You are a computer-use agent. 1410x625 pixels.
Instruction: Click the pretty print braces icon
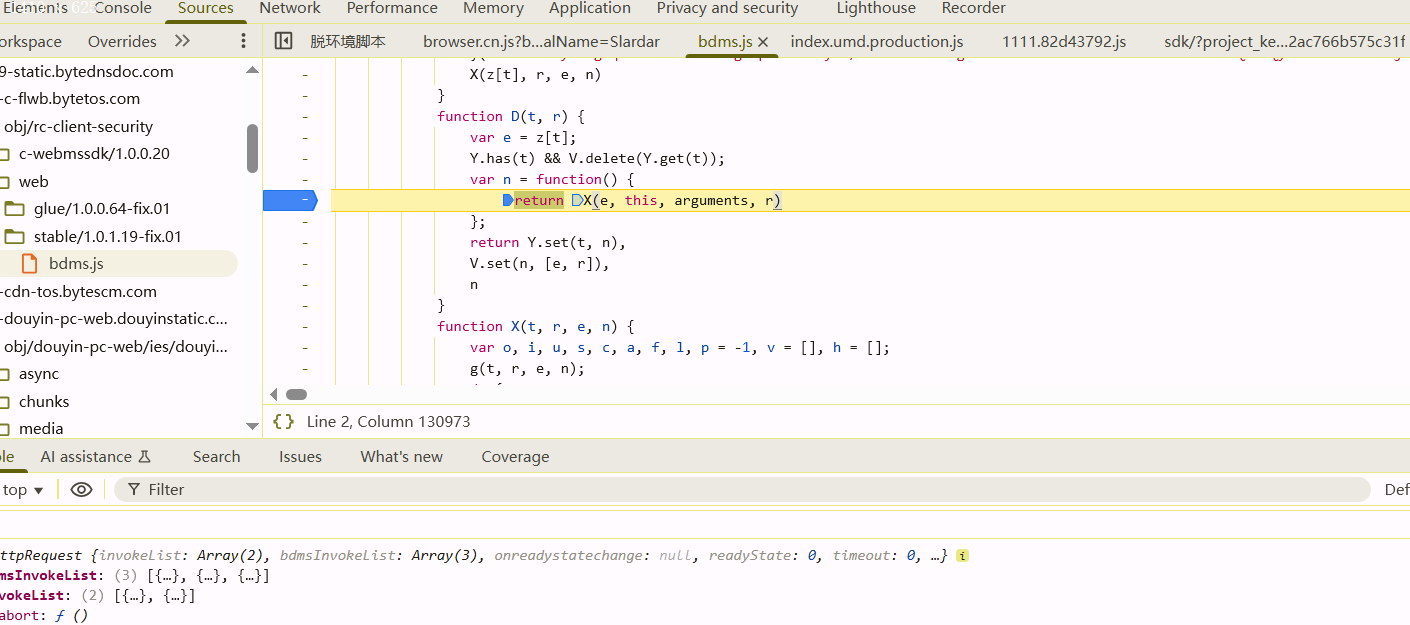pos(283,422)
